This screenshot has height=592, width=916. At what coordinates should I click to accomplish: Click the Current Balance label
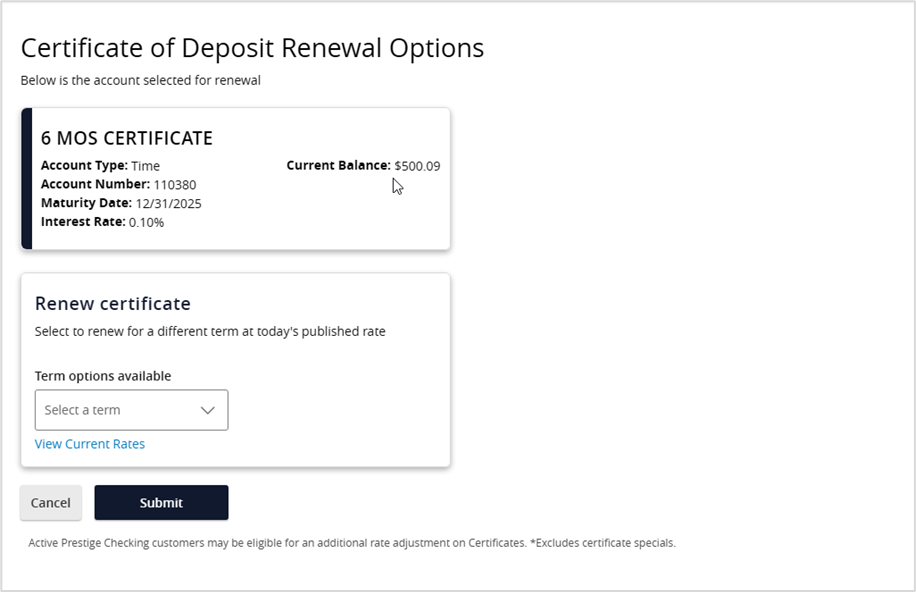[338, 166]
